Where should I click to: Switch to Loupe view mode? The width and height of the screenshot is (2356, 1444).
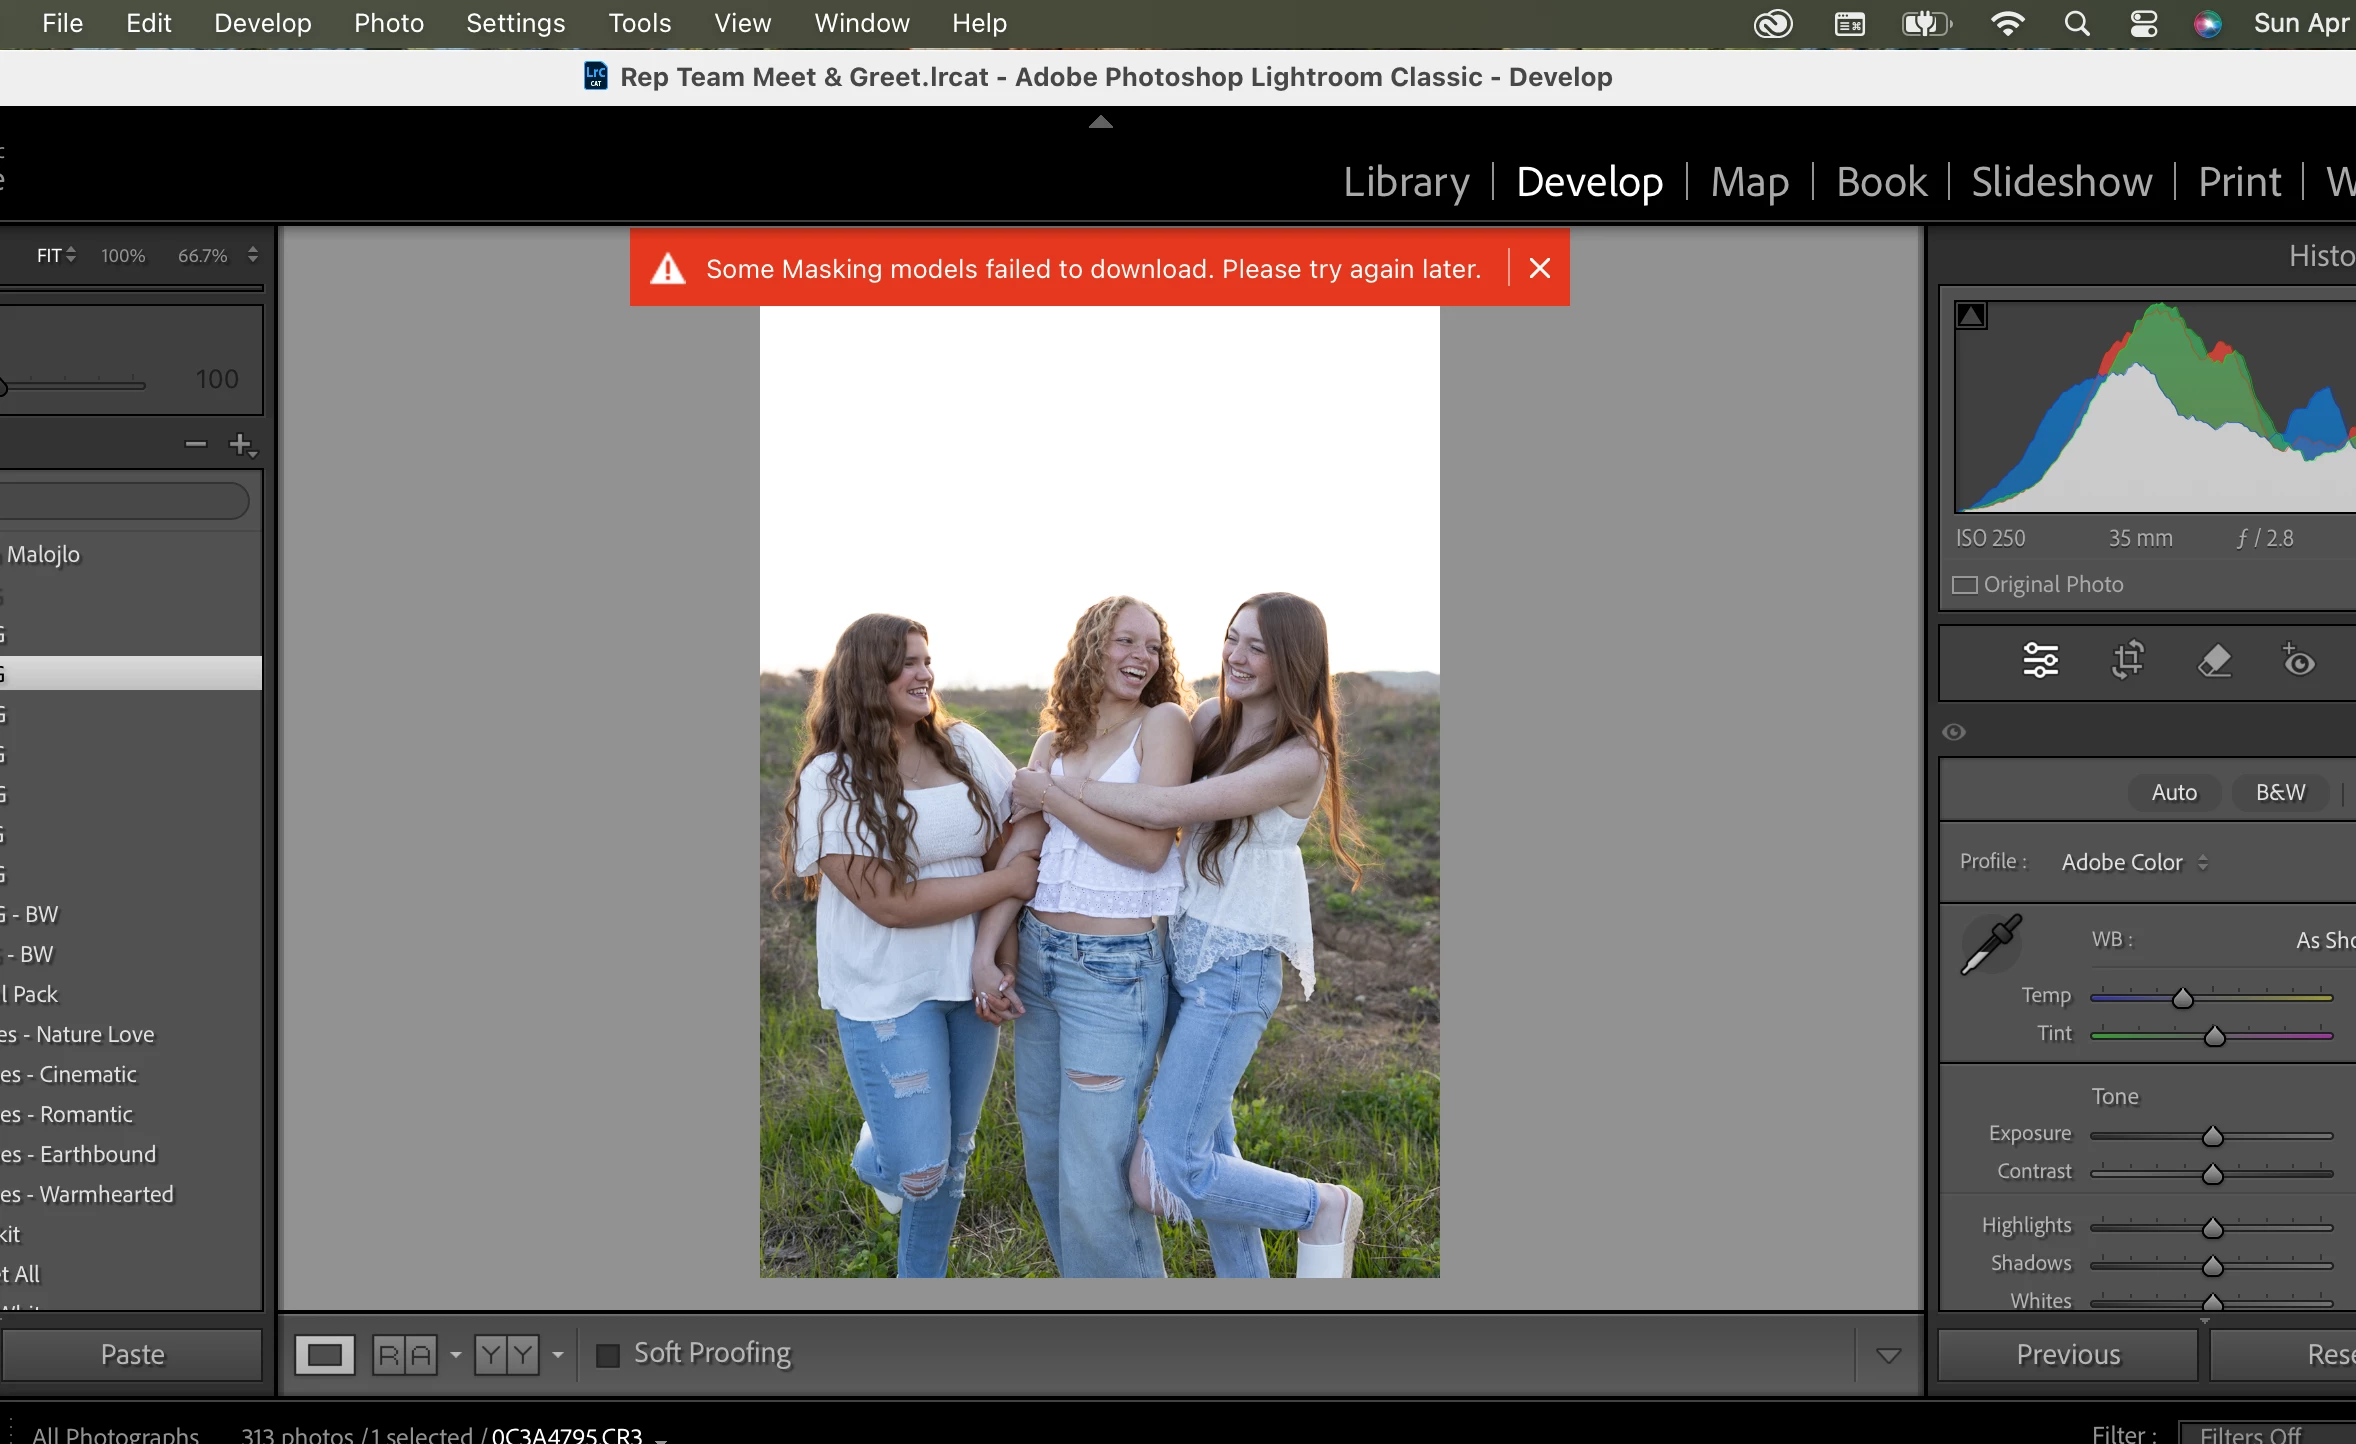325,1355
